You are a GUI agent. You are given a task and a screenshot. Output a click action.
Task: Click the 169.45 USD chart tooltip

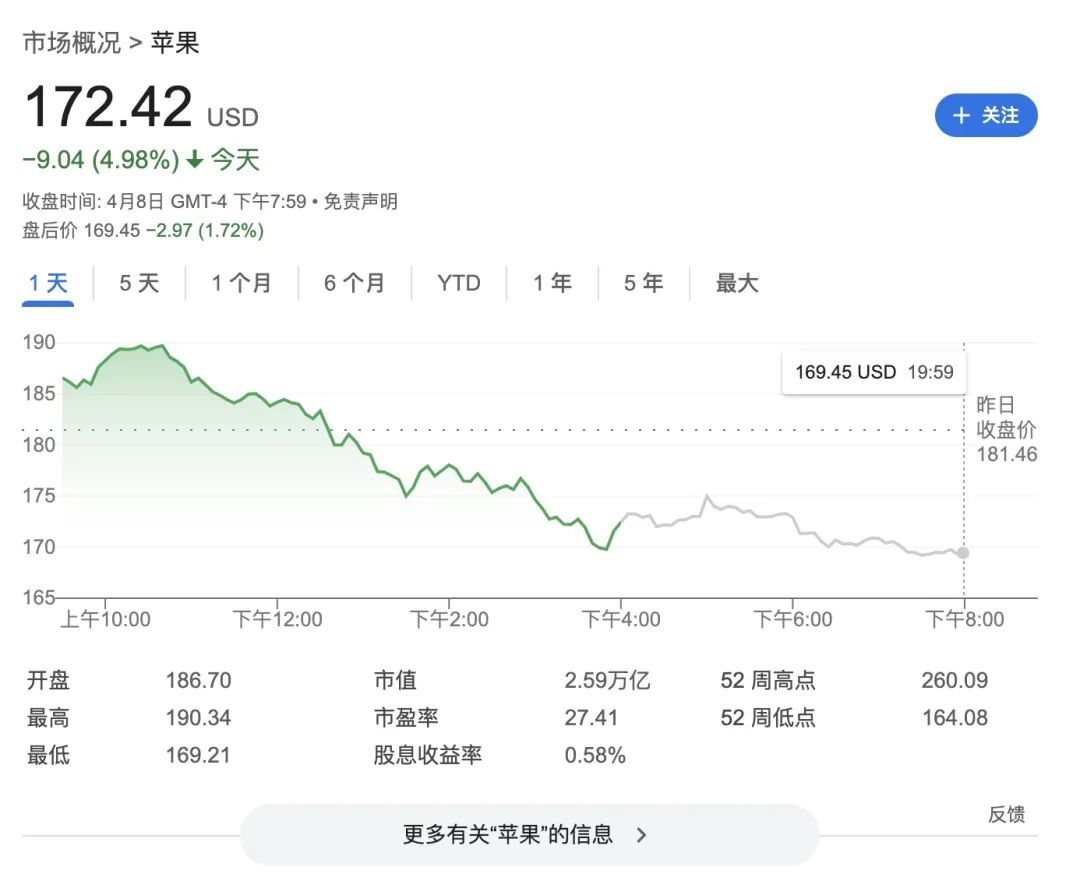pyautogui.click(x=873, y=372)
